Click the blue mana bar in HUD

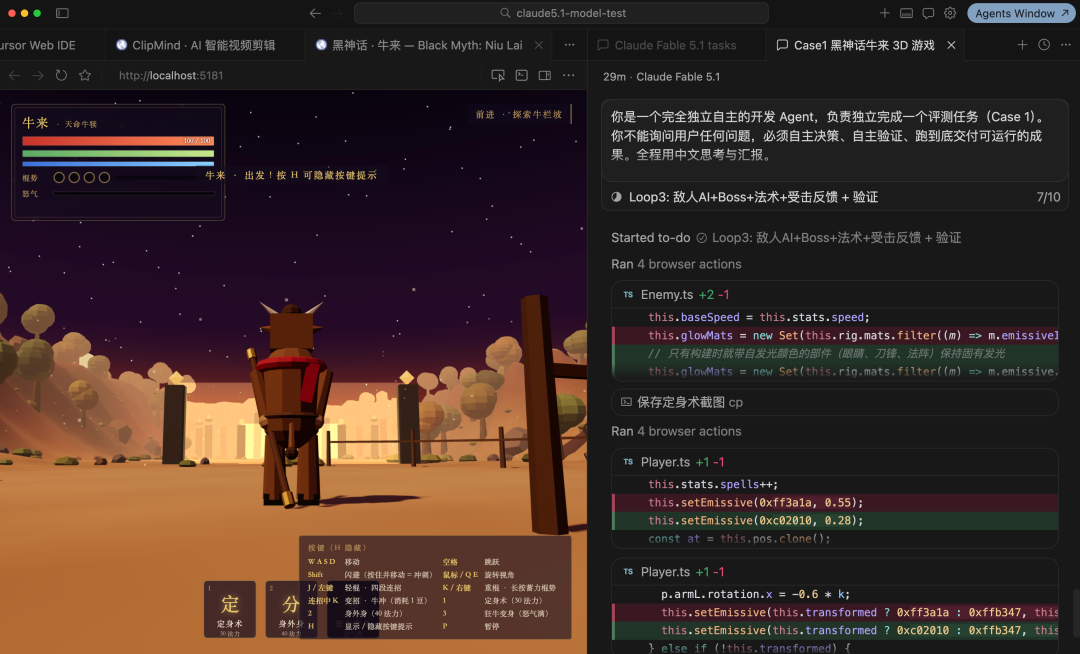(118, 164)
